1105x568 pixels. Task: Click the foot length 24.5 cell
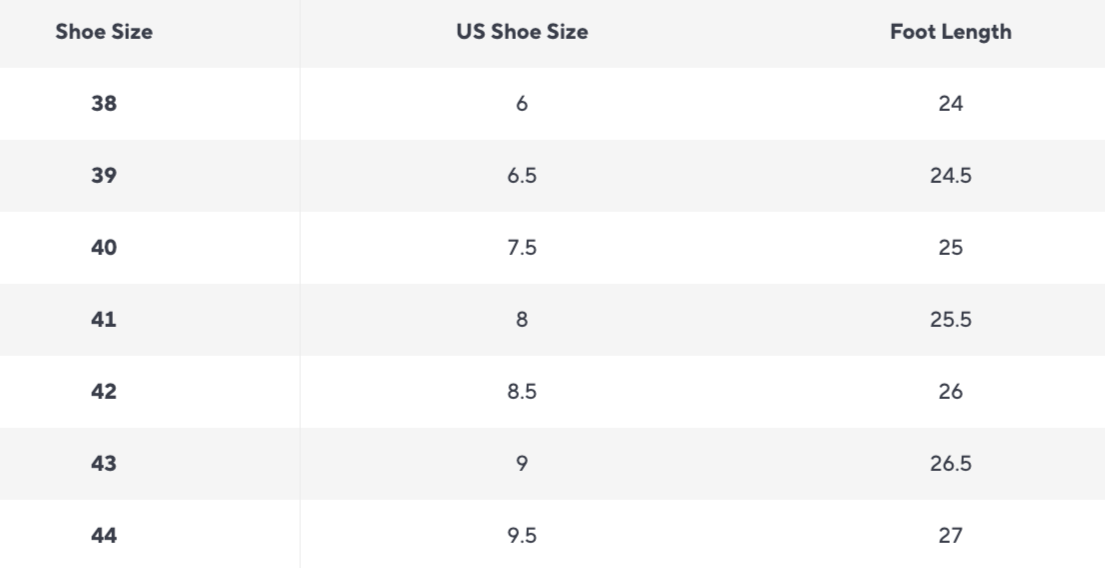(950, 176)
